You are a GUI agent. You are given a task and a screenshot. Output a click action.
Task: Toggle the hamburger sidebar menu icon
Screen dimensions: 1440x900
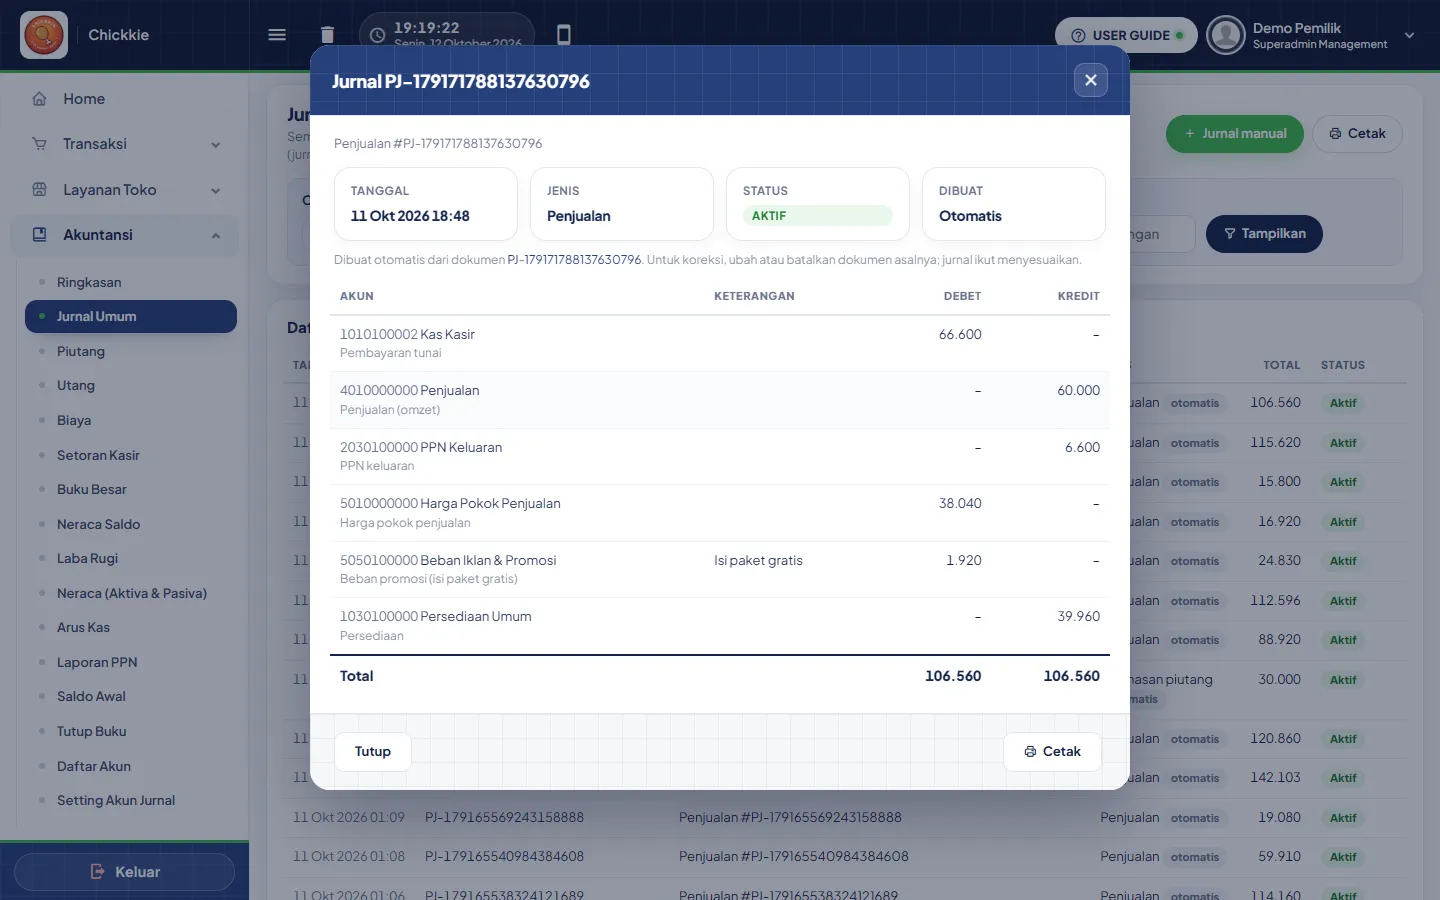tap(277, 35)
